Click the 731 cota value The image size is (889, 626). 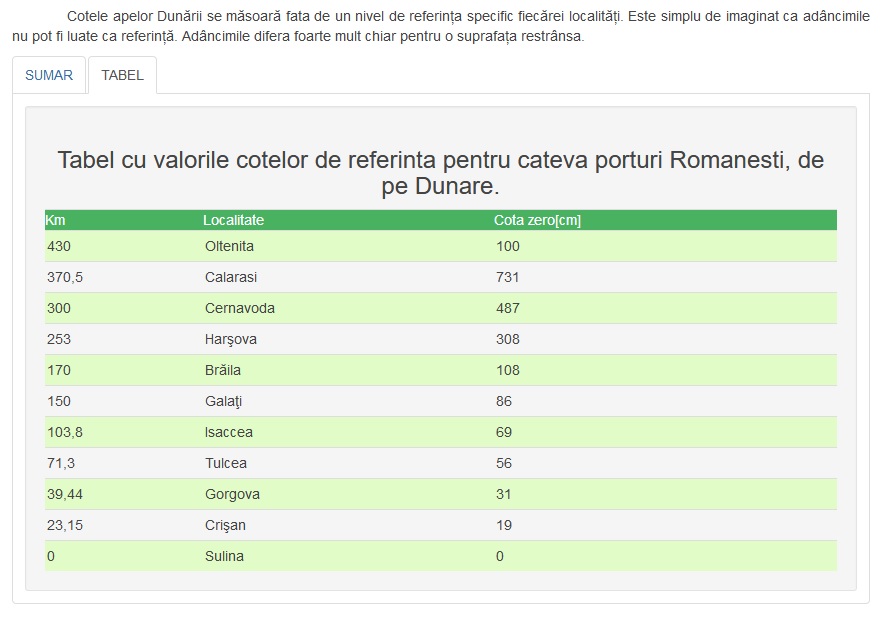(507, 277)
